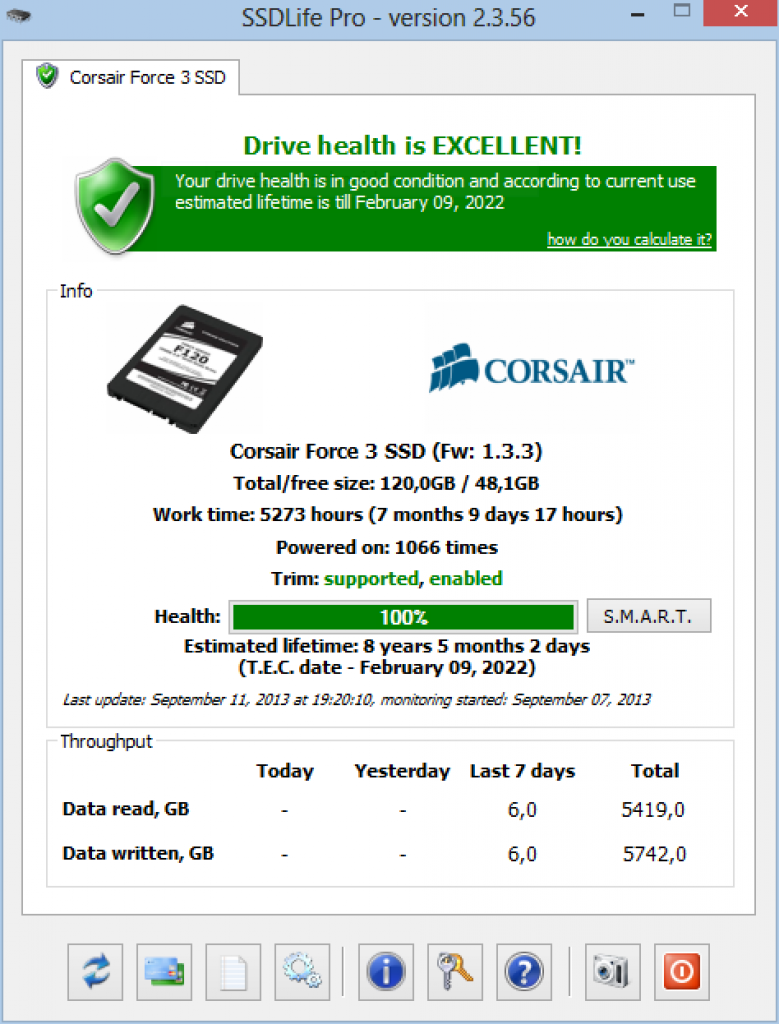The height and width of the screenshot is (1024, 779).
Task: Click the refresh arrows toolbar icon
Action: pyautogui.click(x=95, y=972)
